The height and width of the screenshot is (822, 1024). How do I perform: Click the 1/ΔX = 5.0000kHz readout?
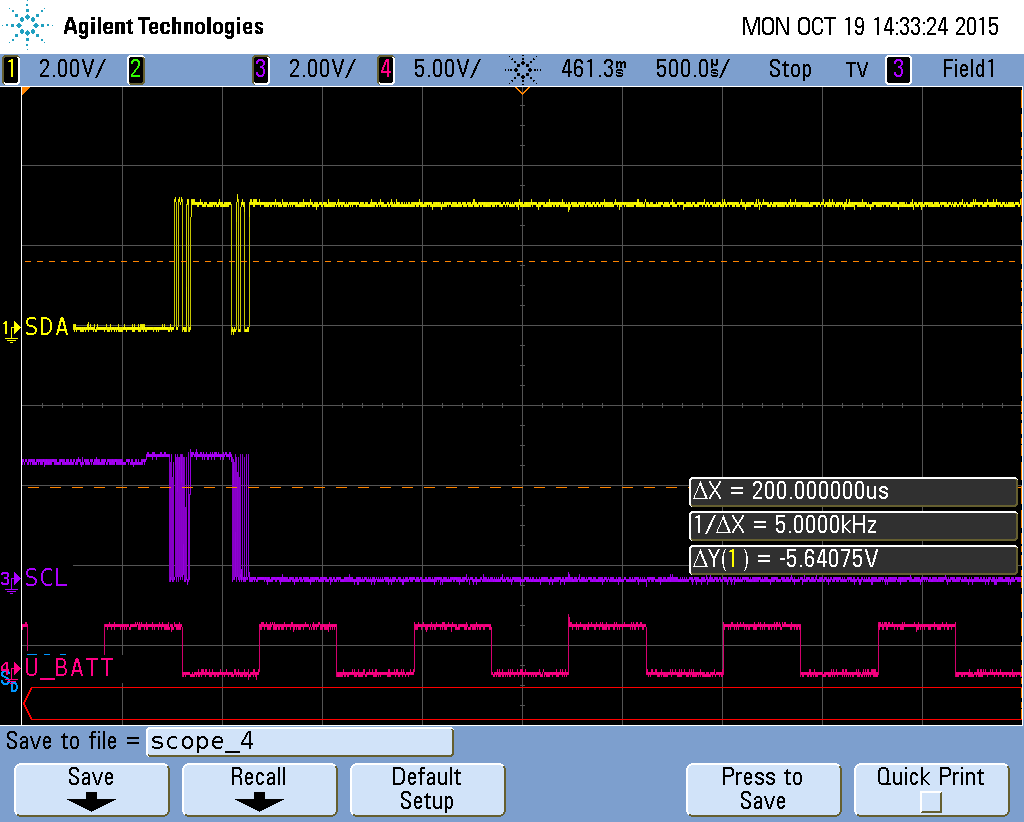[x=853, y=525]
